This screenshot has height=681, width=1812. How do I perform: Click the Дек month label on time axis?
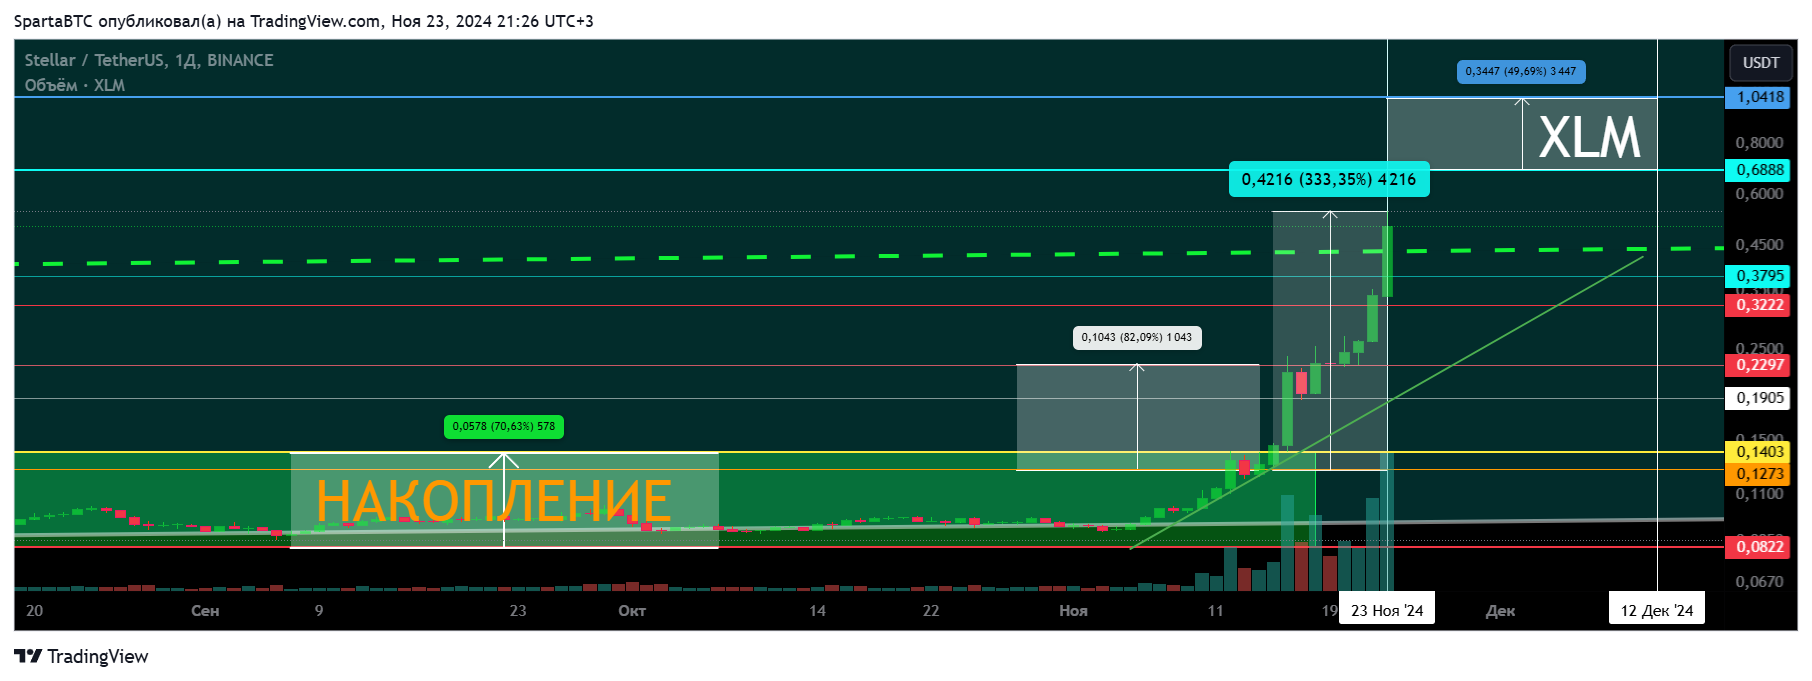(x=1500, y=610)
